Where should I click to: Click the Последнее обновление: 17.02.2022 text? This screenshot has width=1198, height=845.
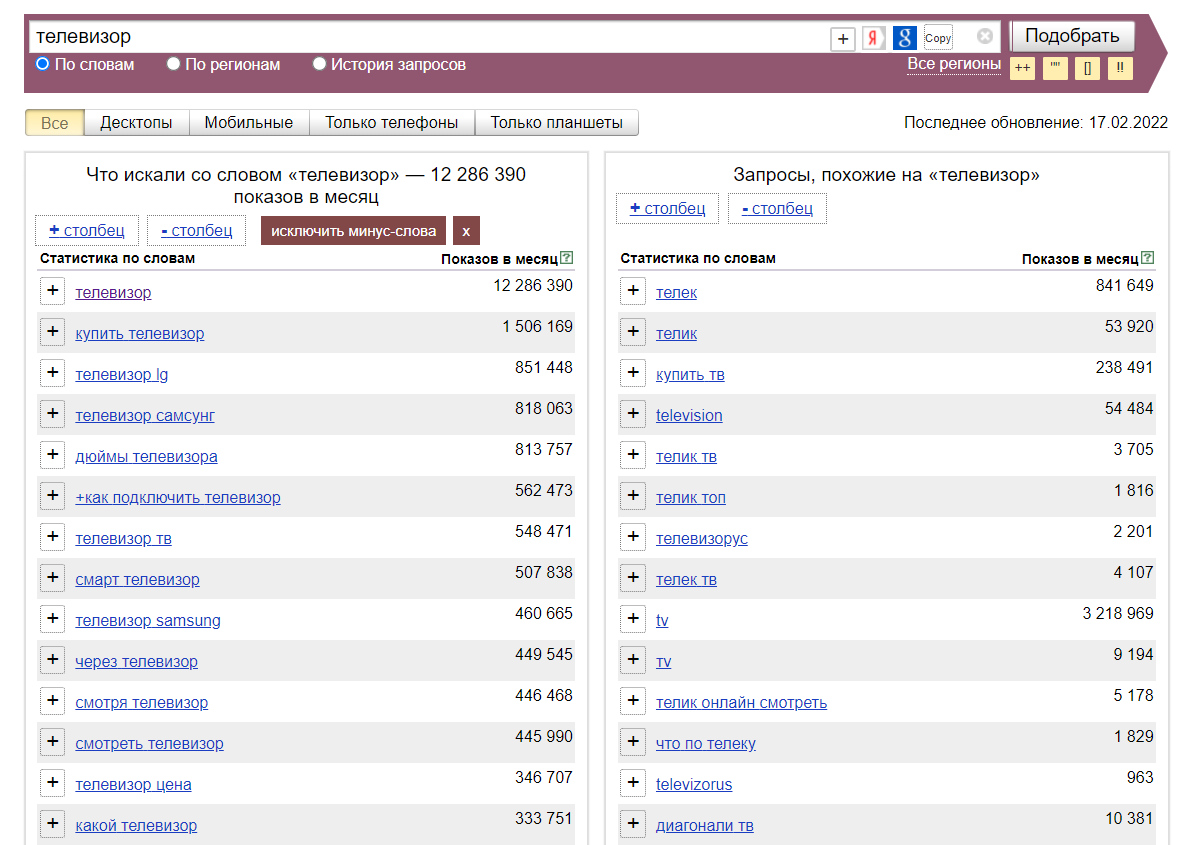[1036, 122]
